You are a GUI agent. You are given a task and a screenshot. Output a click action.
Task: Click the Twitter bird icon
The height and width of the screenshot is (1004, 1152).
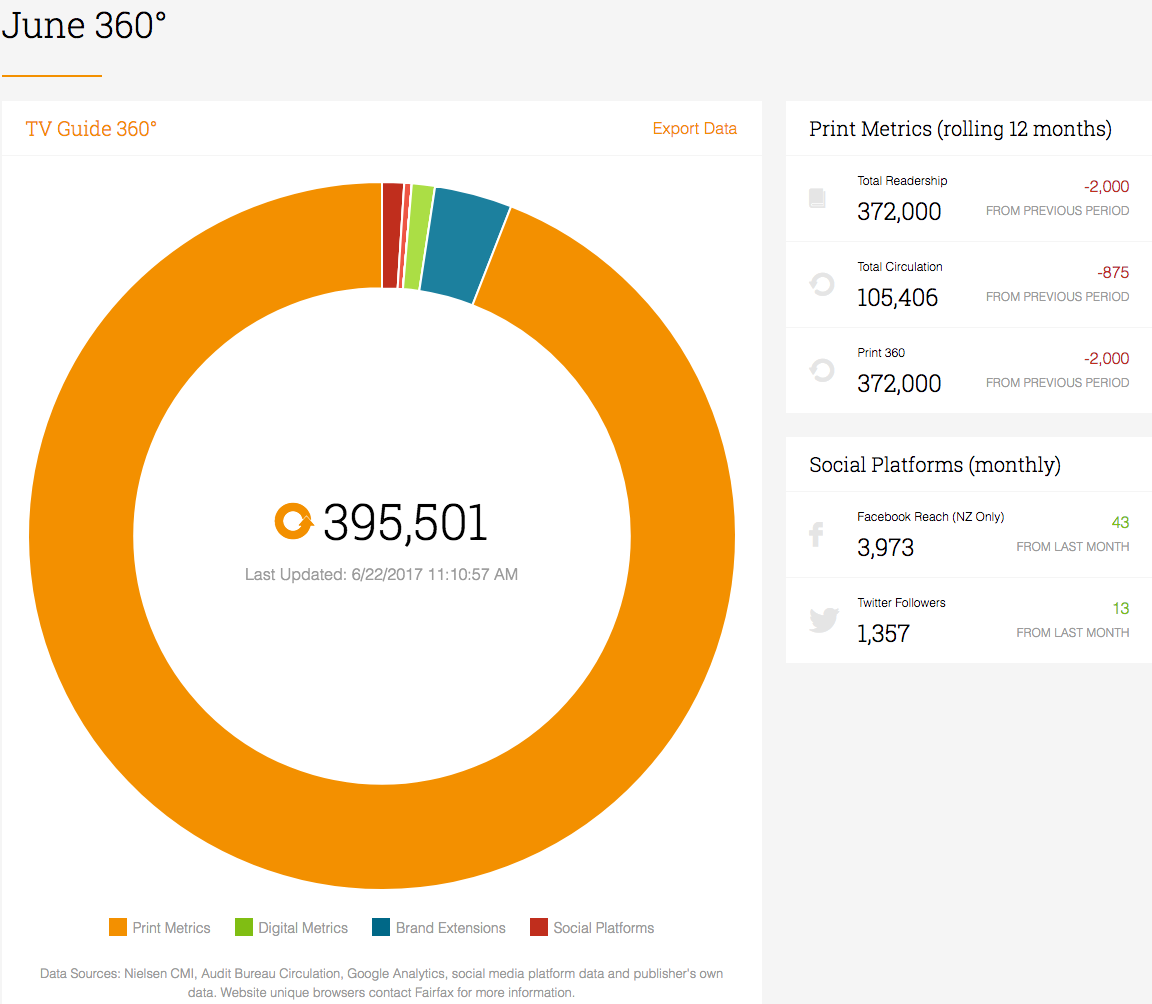824,619
